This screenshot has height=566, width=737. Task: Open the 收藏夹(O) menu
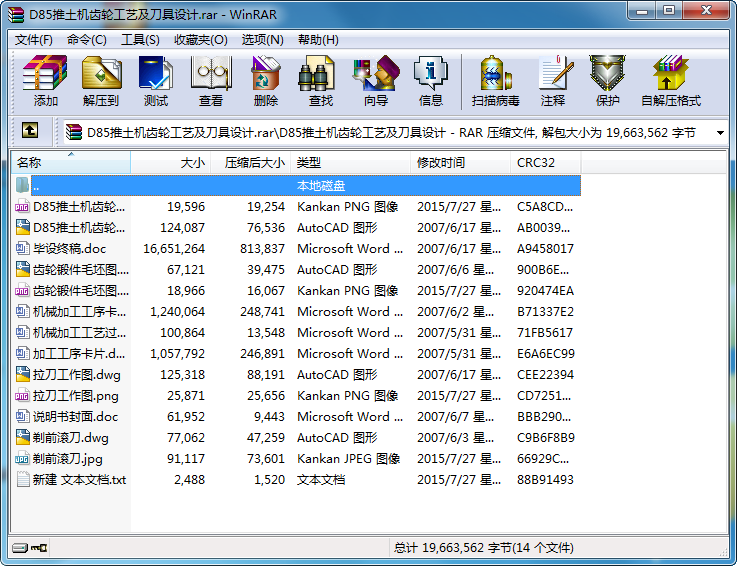tap(201, 39)
